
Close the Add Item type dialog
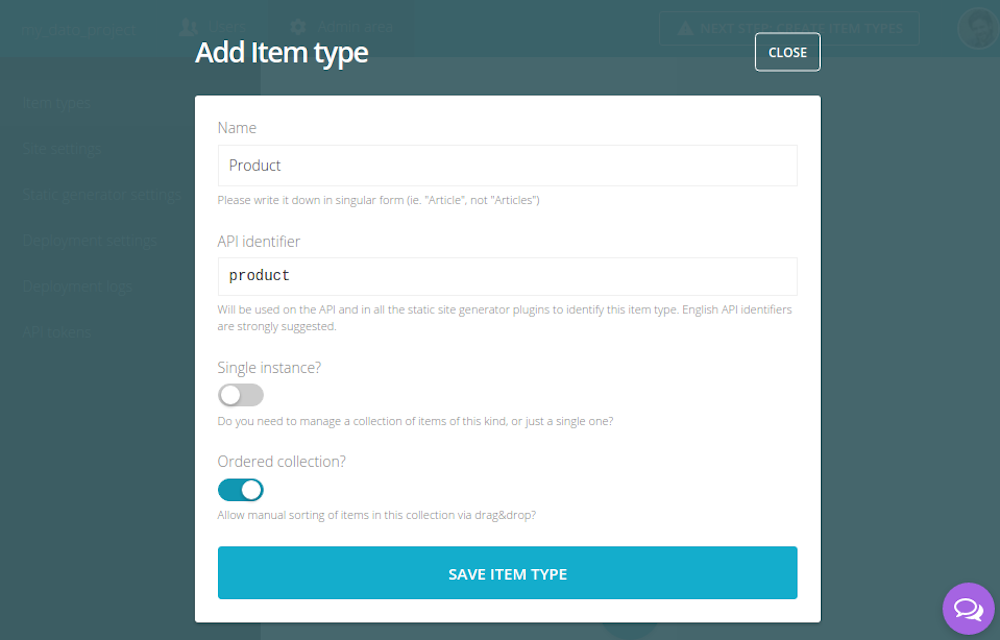787,52
